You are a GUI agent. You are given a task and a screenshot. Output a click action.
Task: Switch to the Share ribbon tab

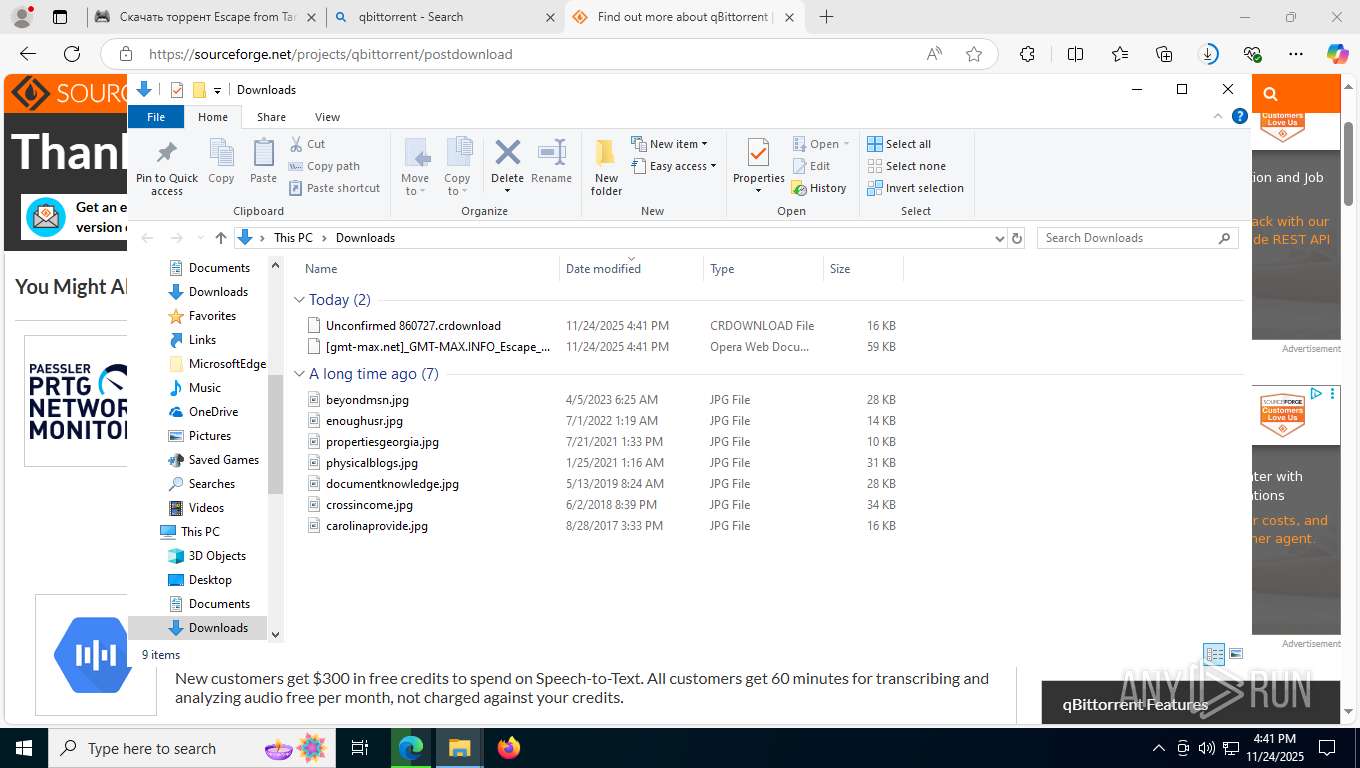(271, 117)
